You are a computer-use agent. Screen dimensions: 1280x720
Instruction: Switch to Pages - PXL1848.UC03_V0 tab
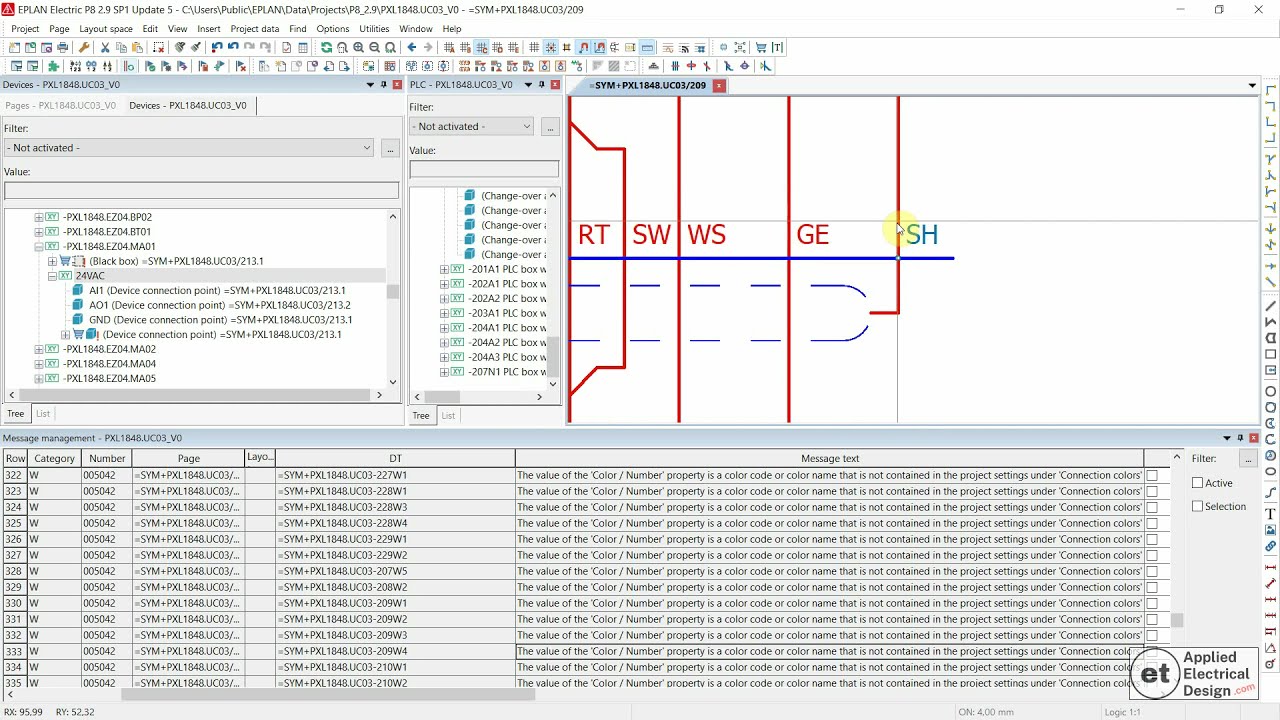tap(61, 105)
